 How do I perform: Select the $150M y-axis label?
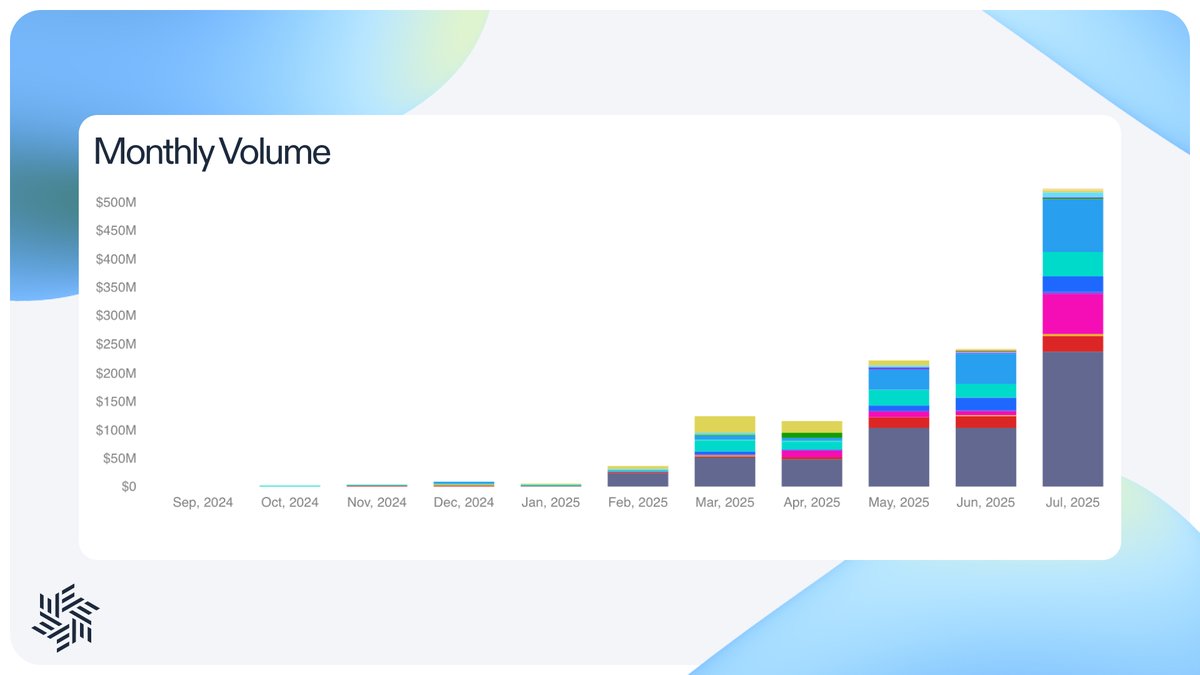coord(116,401)
